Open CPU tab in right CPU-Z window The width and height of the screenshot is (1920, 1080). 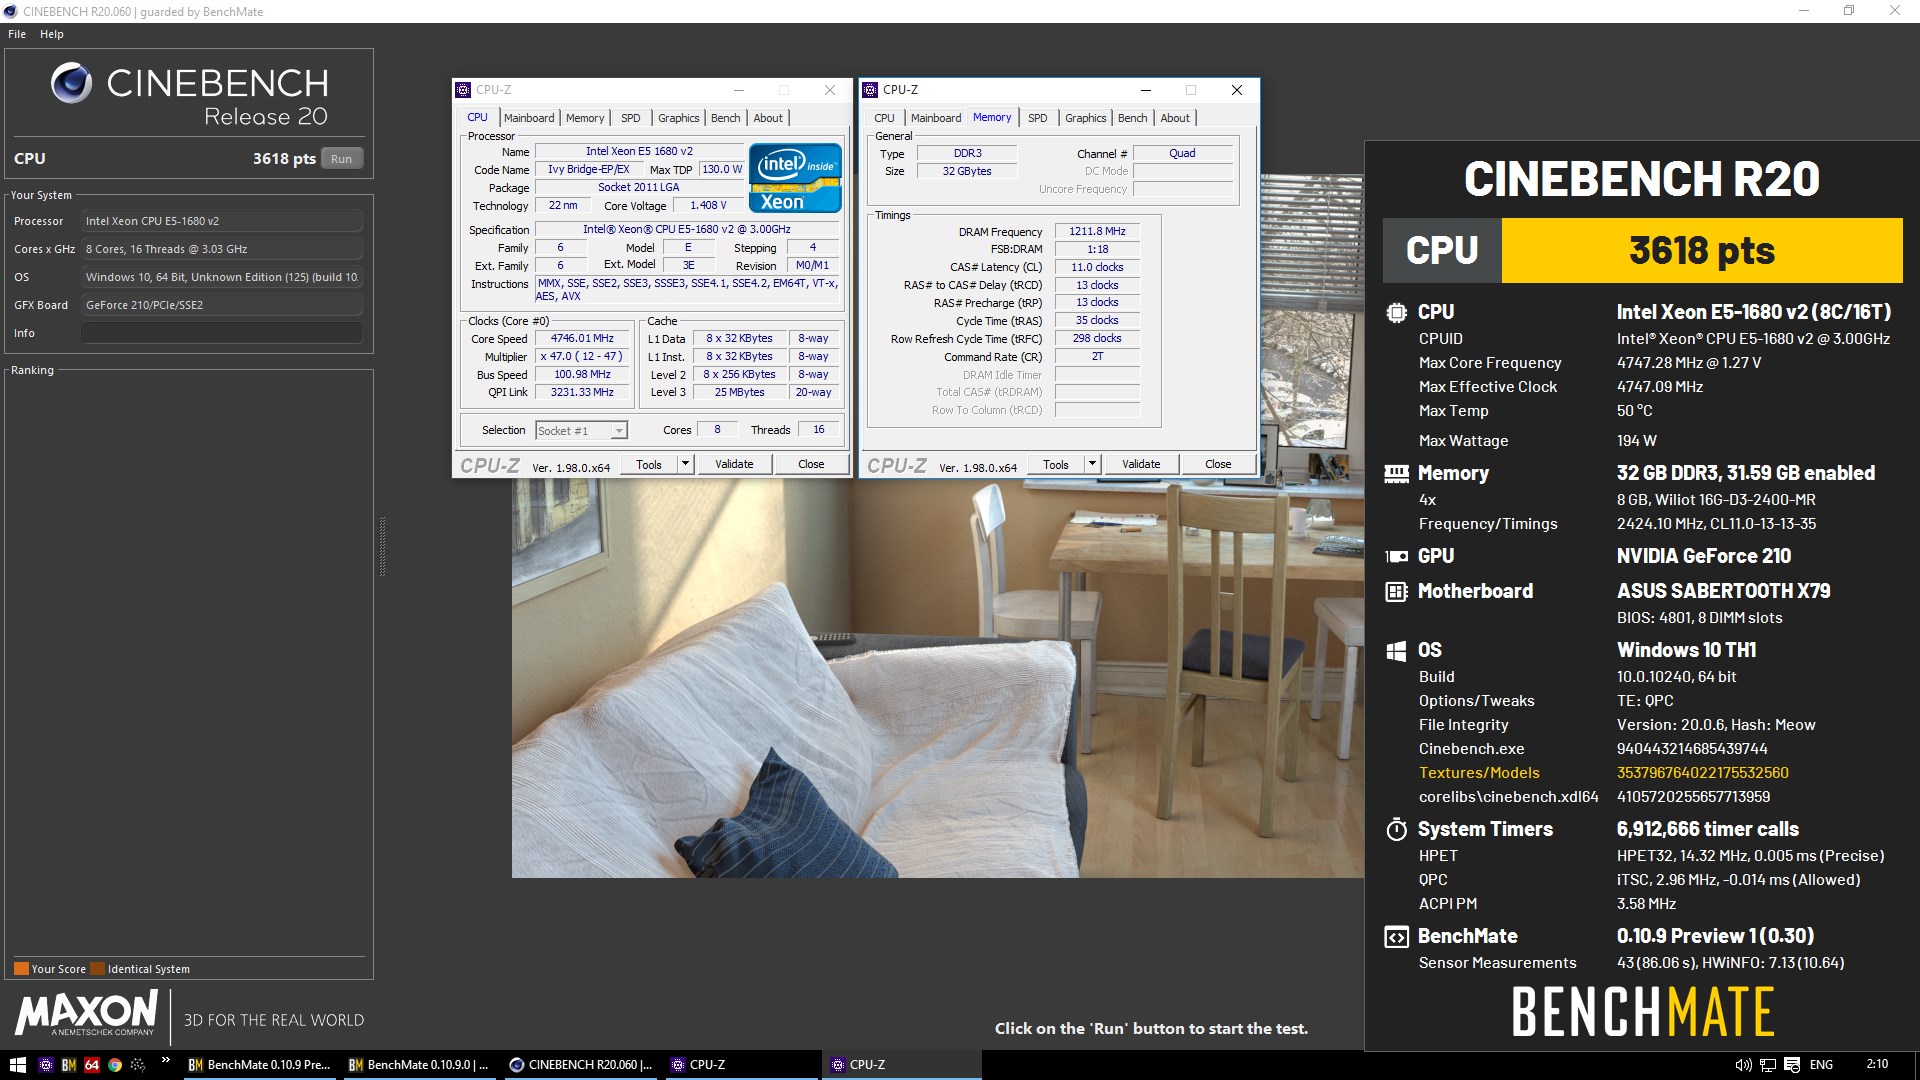(884, 118)
